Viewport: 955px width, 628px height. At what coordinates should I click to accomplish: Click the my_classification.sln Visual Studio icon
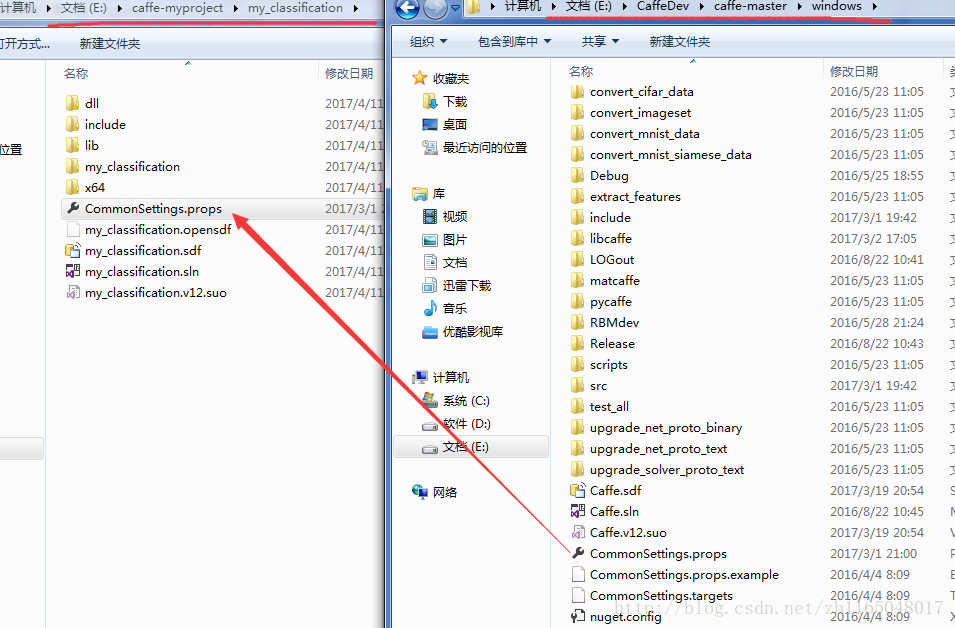(73, 271)
